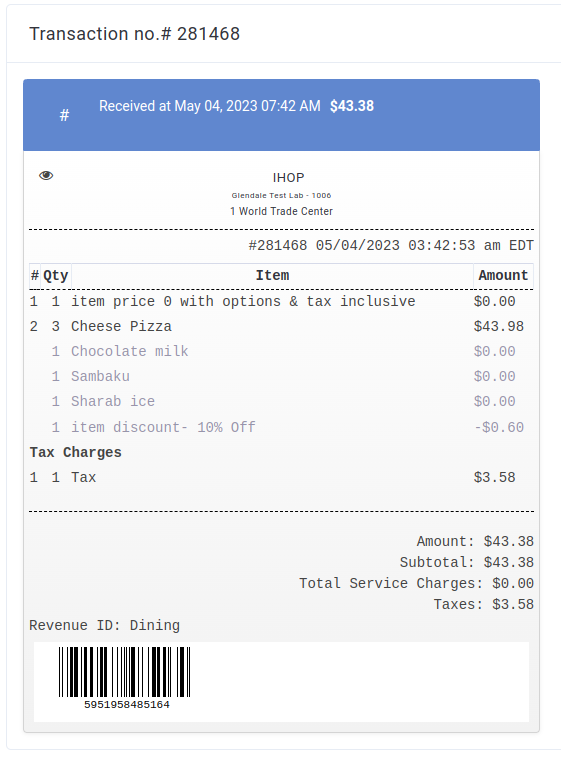Click the Qty column header
This screenshot has height=758, width=561.
pyautogui.click(x=56, y=276)
